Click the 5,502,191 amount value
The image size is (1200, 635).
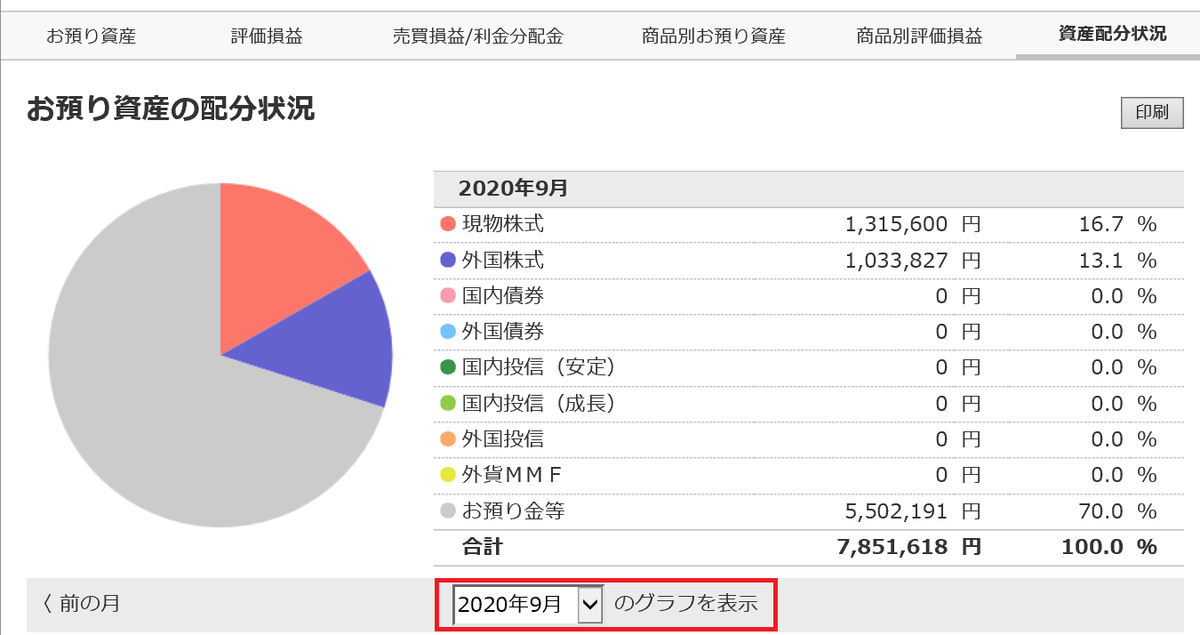point(895,511)
